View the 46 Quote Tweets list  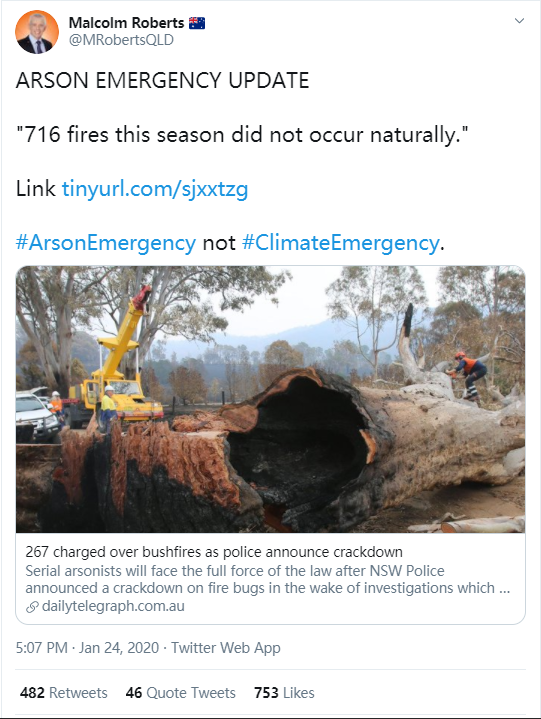[x=181, y=692]
